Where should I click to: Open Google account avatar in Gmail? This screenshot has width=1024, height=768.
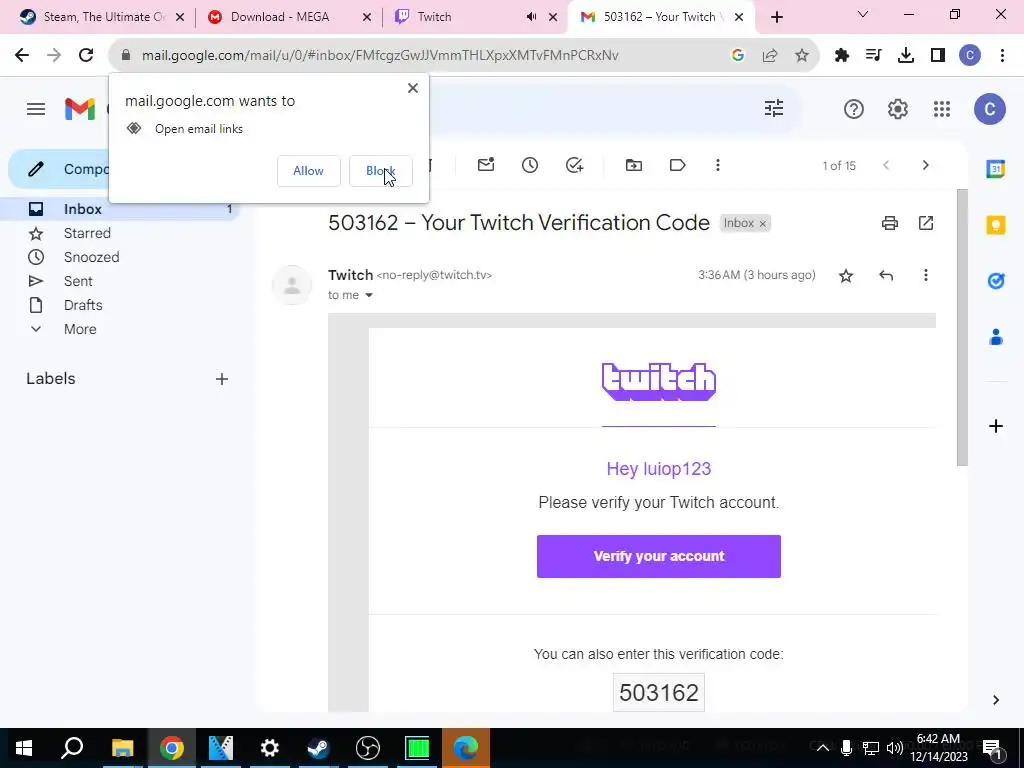[x=989, y=109]
